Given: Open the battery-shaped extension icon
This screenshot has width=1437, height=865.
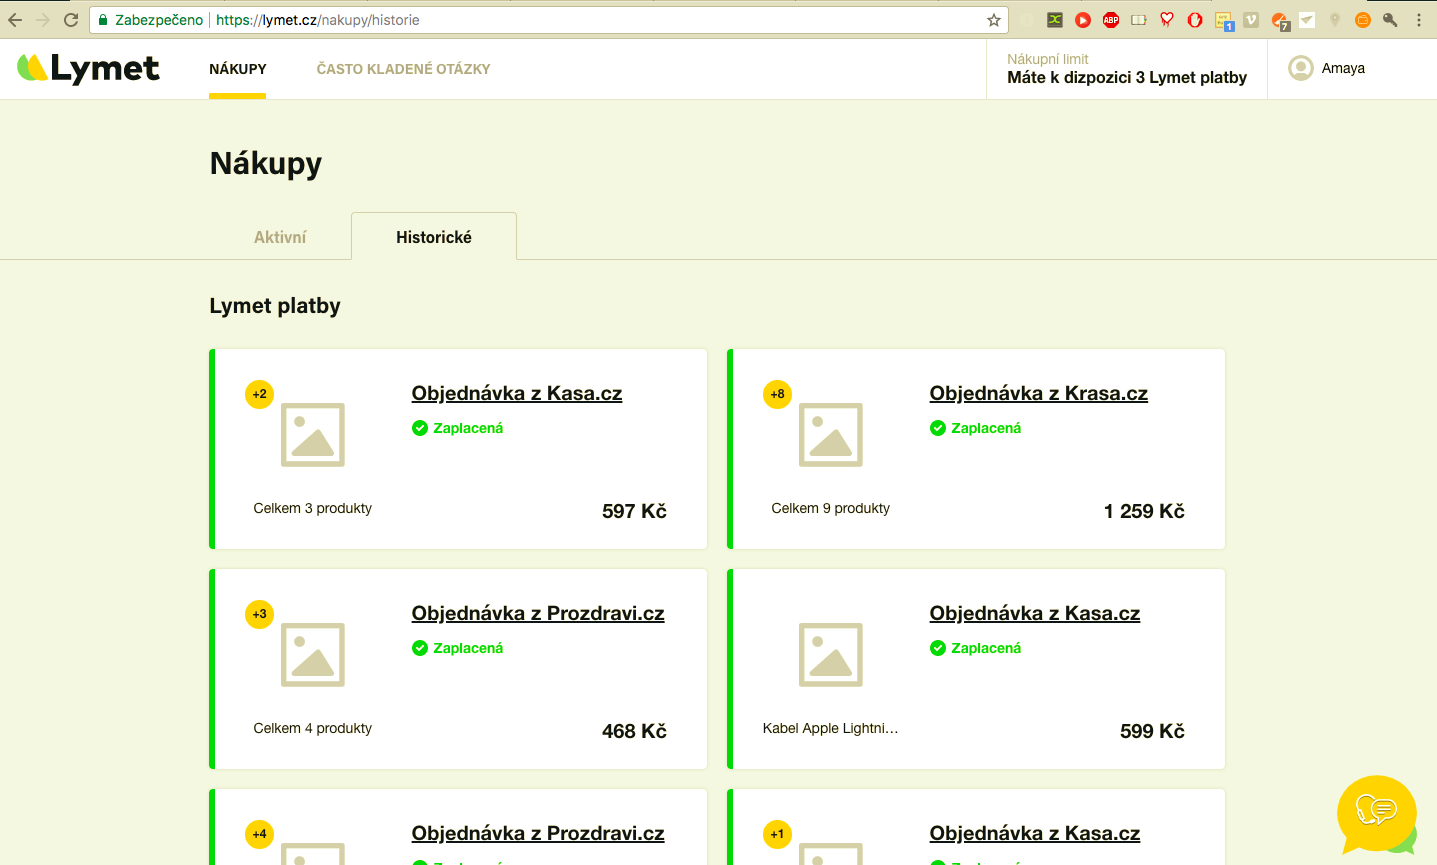Looking at the screenshot, I should [1139, 20].
